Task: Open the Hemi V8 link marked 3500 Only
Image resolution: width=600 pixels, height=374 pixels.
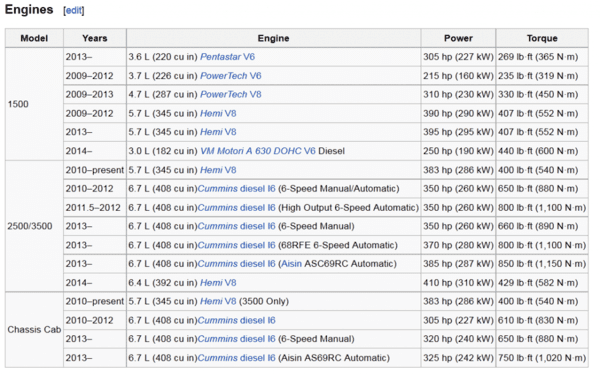Action: click(x=218, y=302)
